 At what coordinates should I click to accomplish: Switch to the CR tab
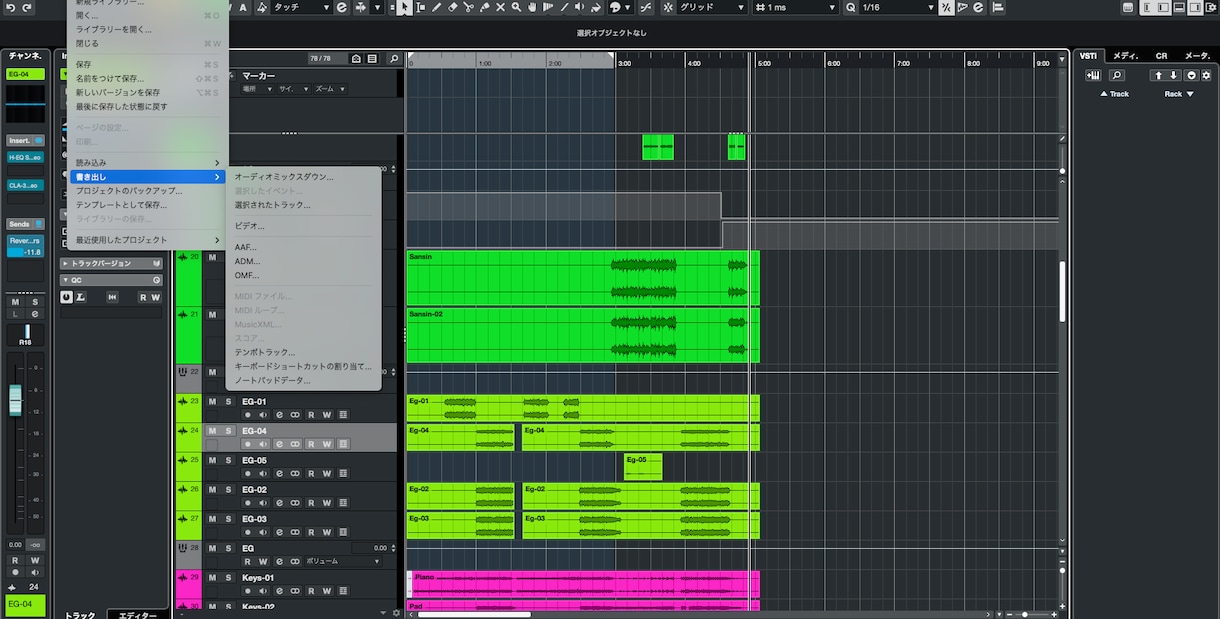(x=1161, y=56)
